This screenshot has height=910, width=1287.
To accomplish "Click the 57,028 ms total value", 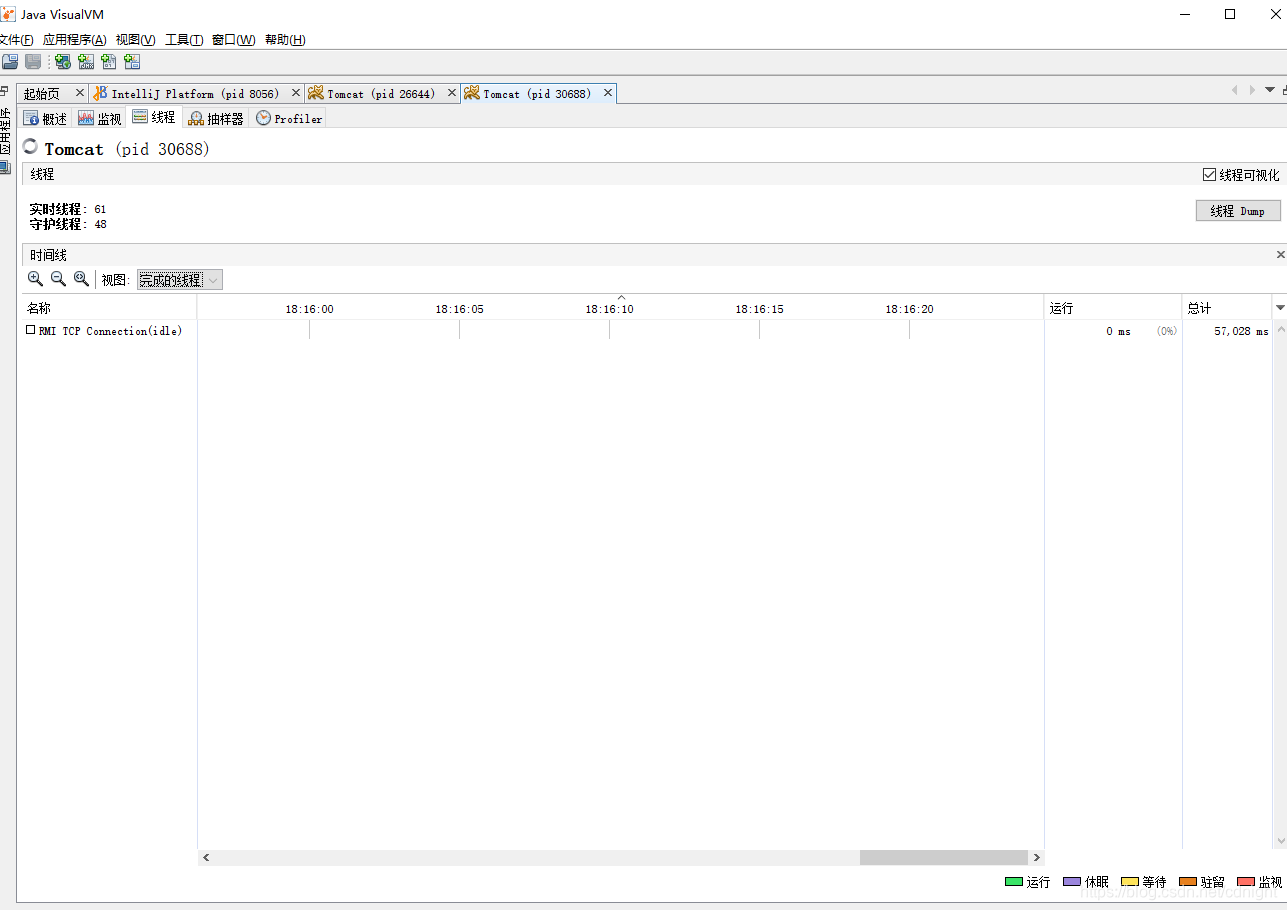I will coord(1241,331).
